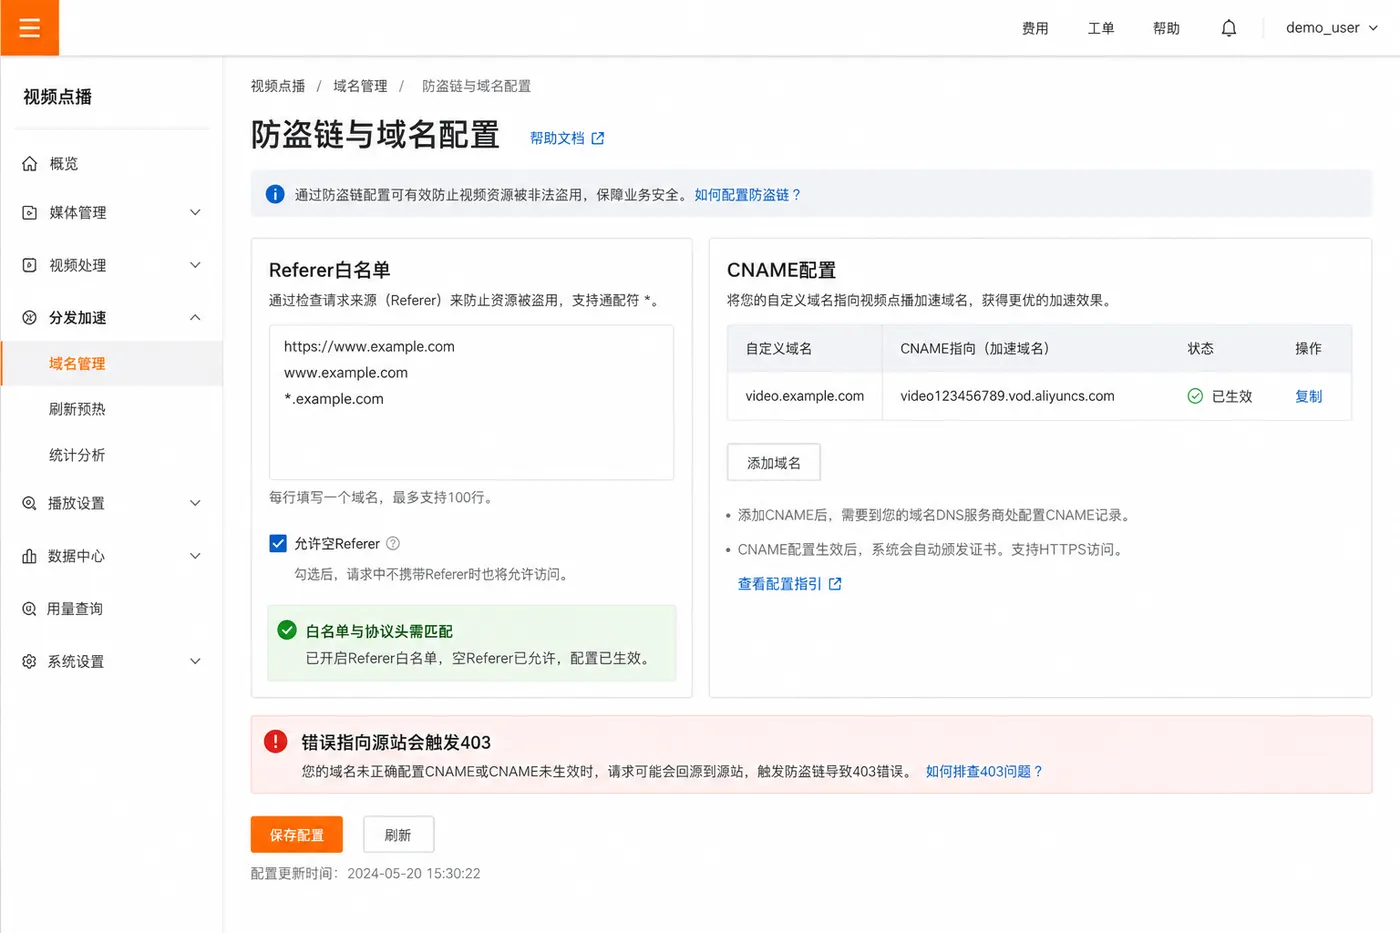Uncheck the 允许空Referer checkbox
The height and width of the screenshot is (933, 1400).
[278, 543]
